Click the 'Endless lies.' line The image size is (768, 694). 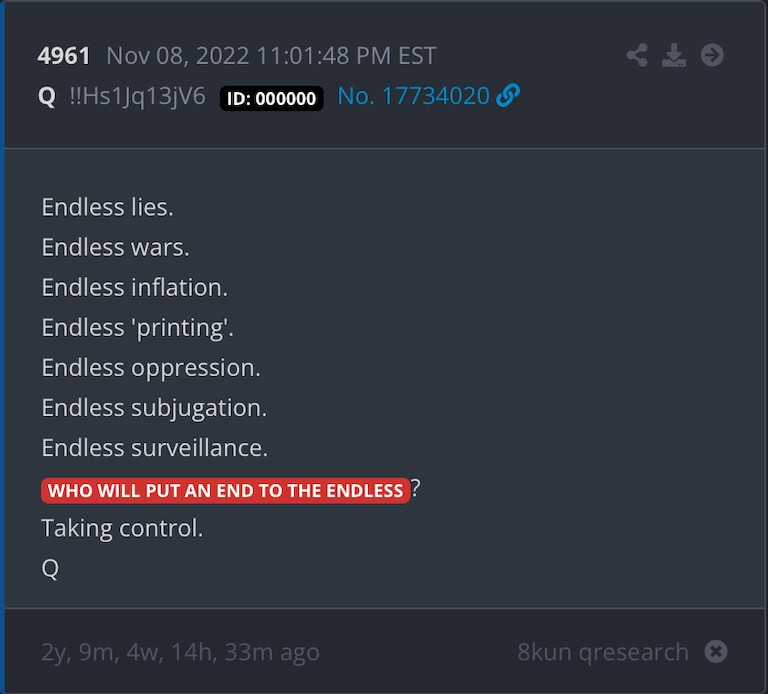point(107,207)
